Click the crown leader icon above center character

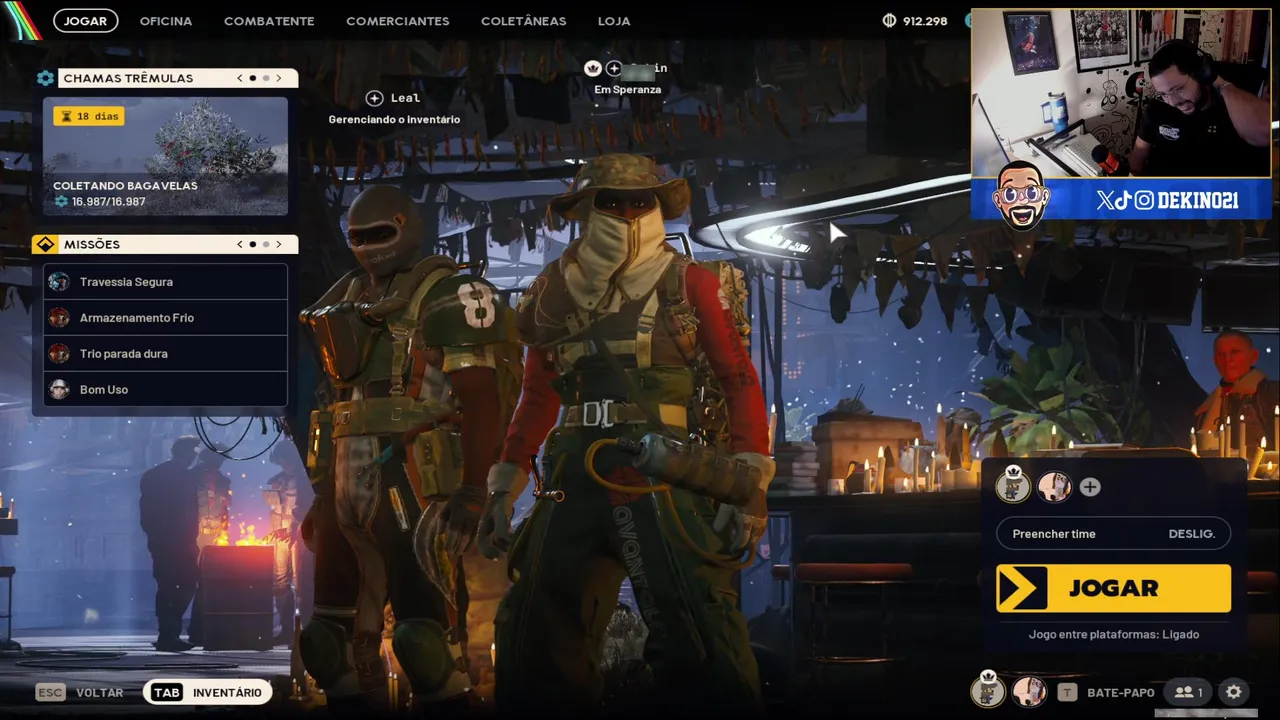point(592,68)
